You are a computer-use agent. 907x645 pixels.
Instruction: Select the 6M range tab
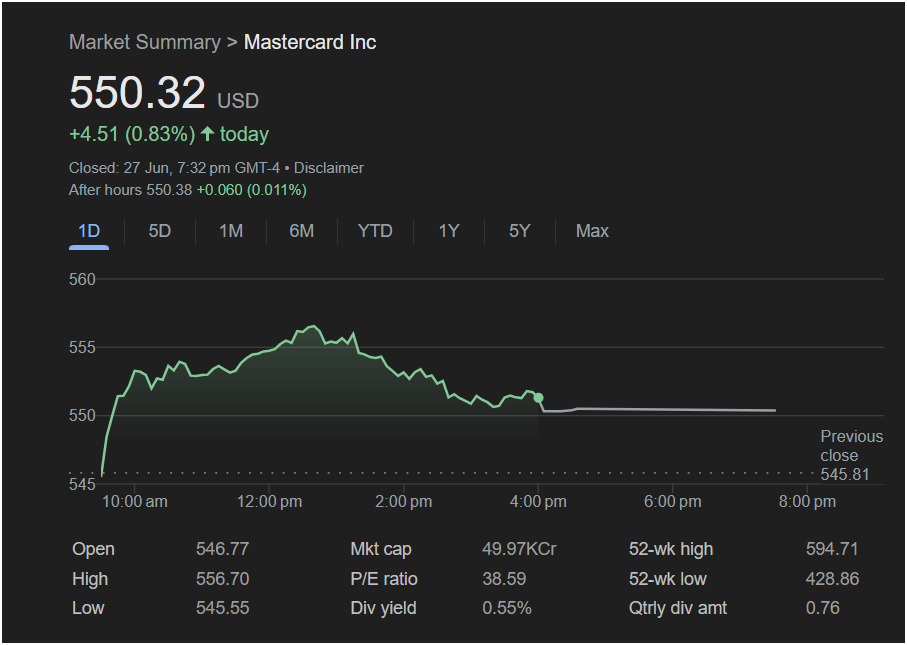click(301, 231)
